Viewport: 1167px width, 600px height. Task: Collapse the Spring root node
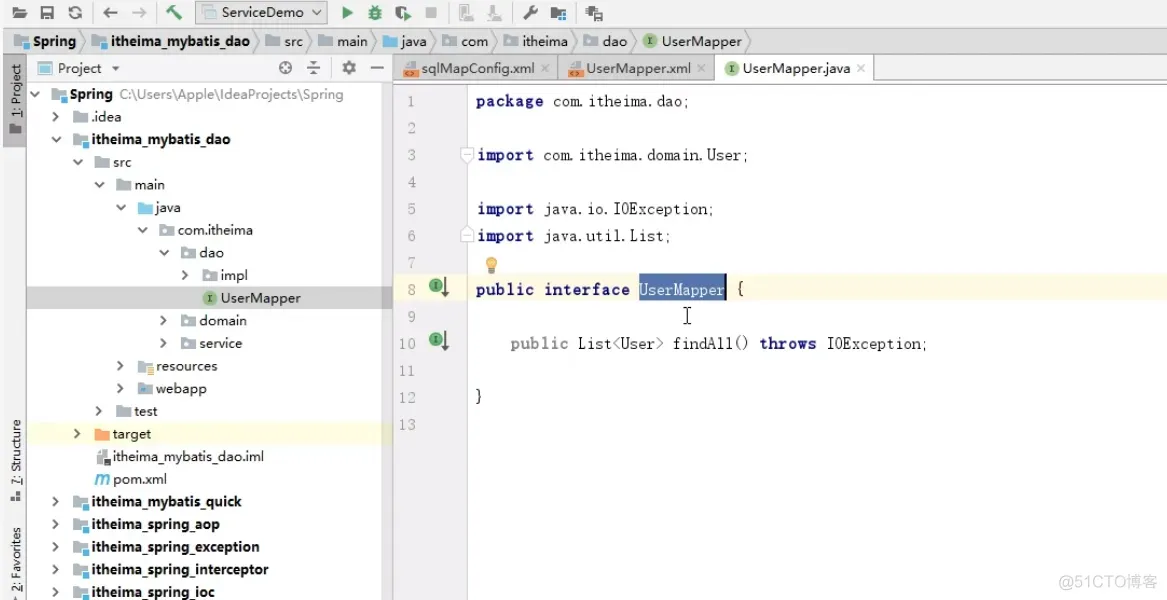(x=36, y=95)
